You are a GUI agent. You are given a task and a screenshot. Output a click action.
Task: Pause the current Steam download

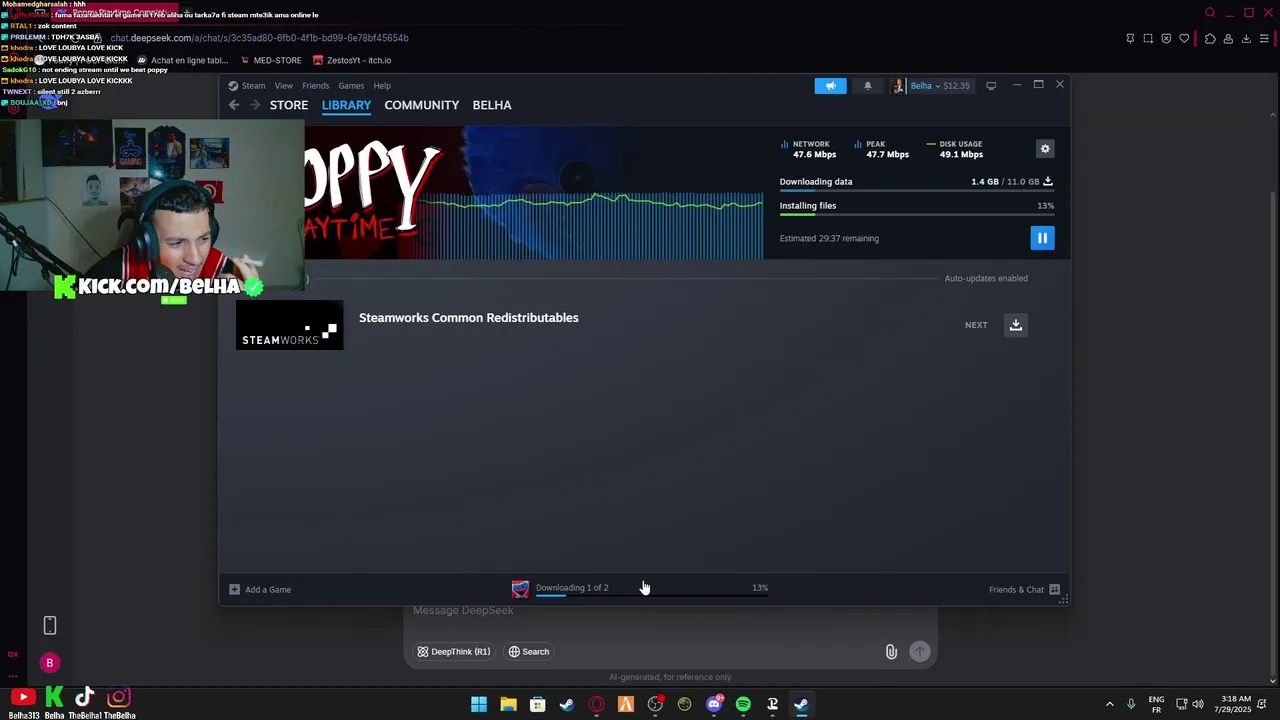coord(1042,238)
